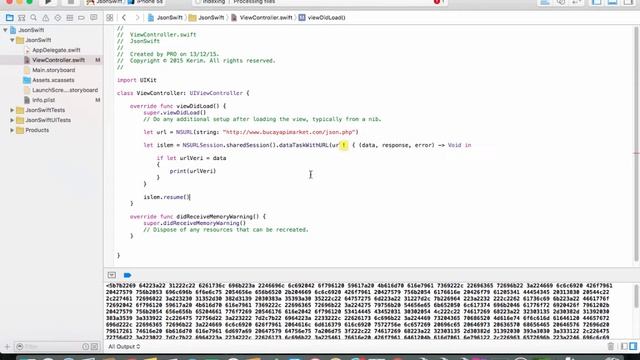This screenshot has width=640, height=360.
Task: Hide the debug area with console toggle button
Action: 111,275
